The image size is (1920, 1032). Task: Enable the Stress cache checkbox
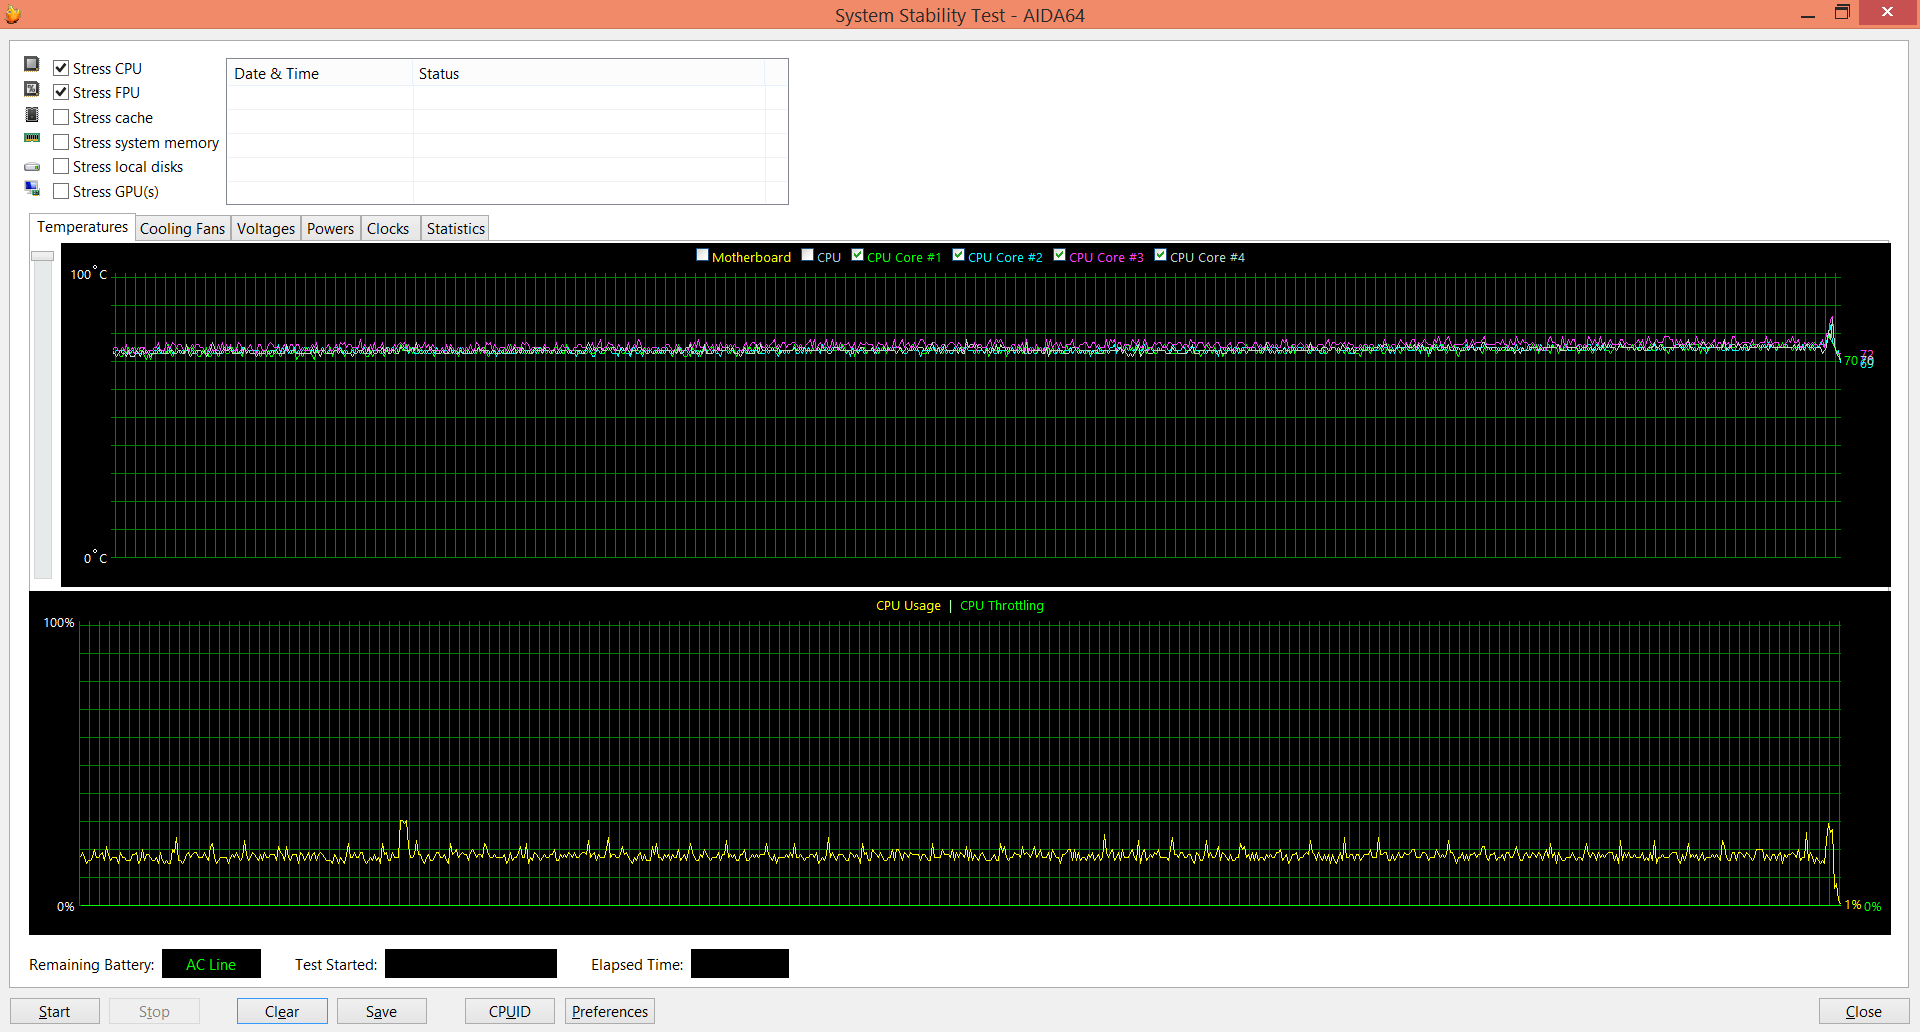click(x=61, y=117)
